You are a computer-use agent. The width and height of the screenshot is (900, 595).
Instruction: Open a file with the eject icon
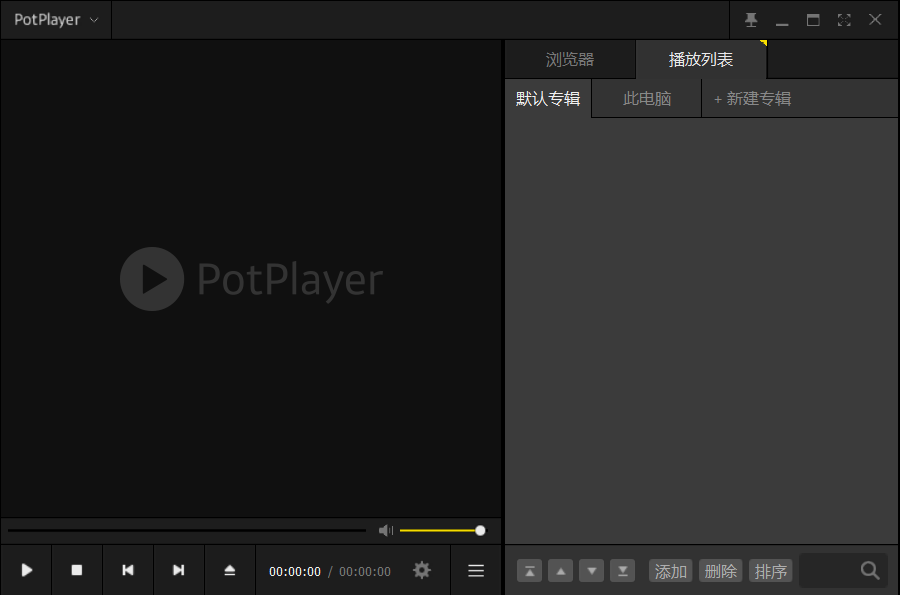(229, 570)
